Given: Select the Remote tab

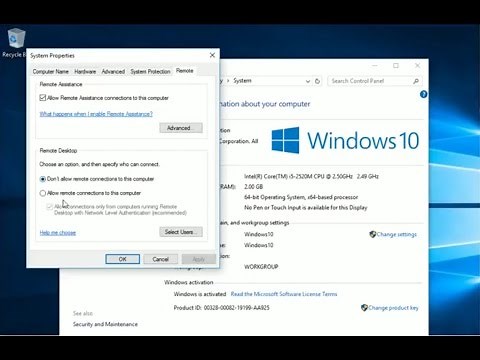Looking at the screenshot, I should [185, 71].
